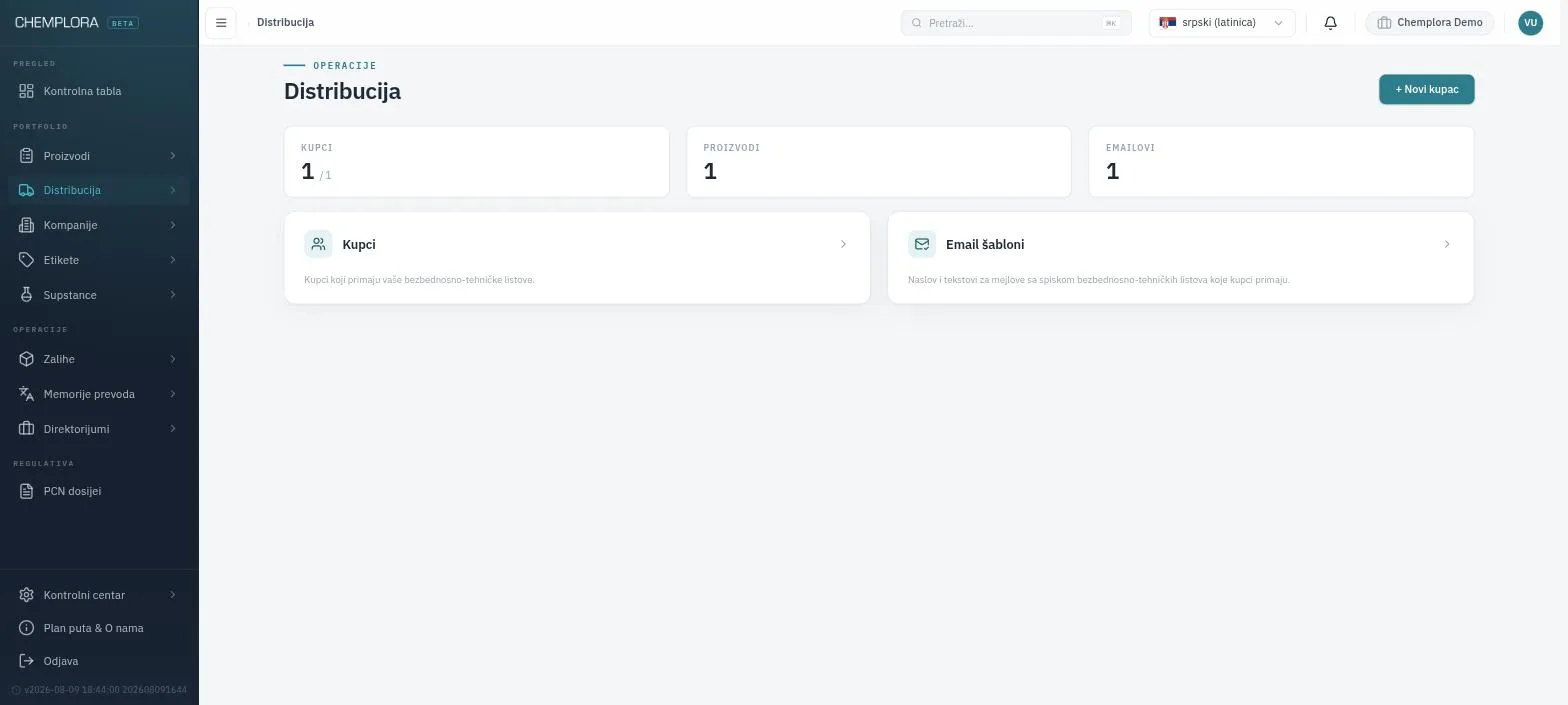Click the Zalihe box icon
Viewport: 1568px width, 705px height.
point(27,359)
